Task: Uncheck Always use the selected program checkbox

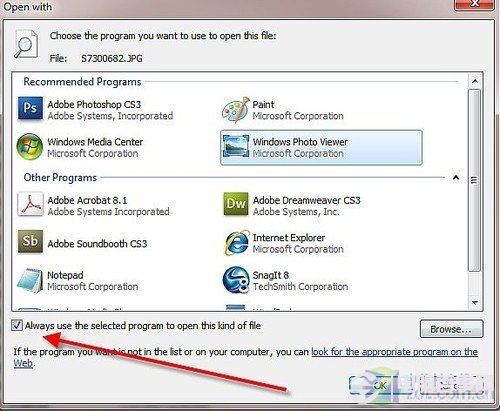Action: 17,325
